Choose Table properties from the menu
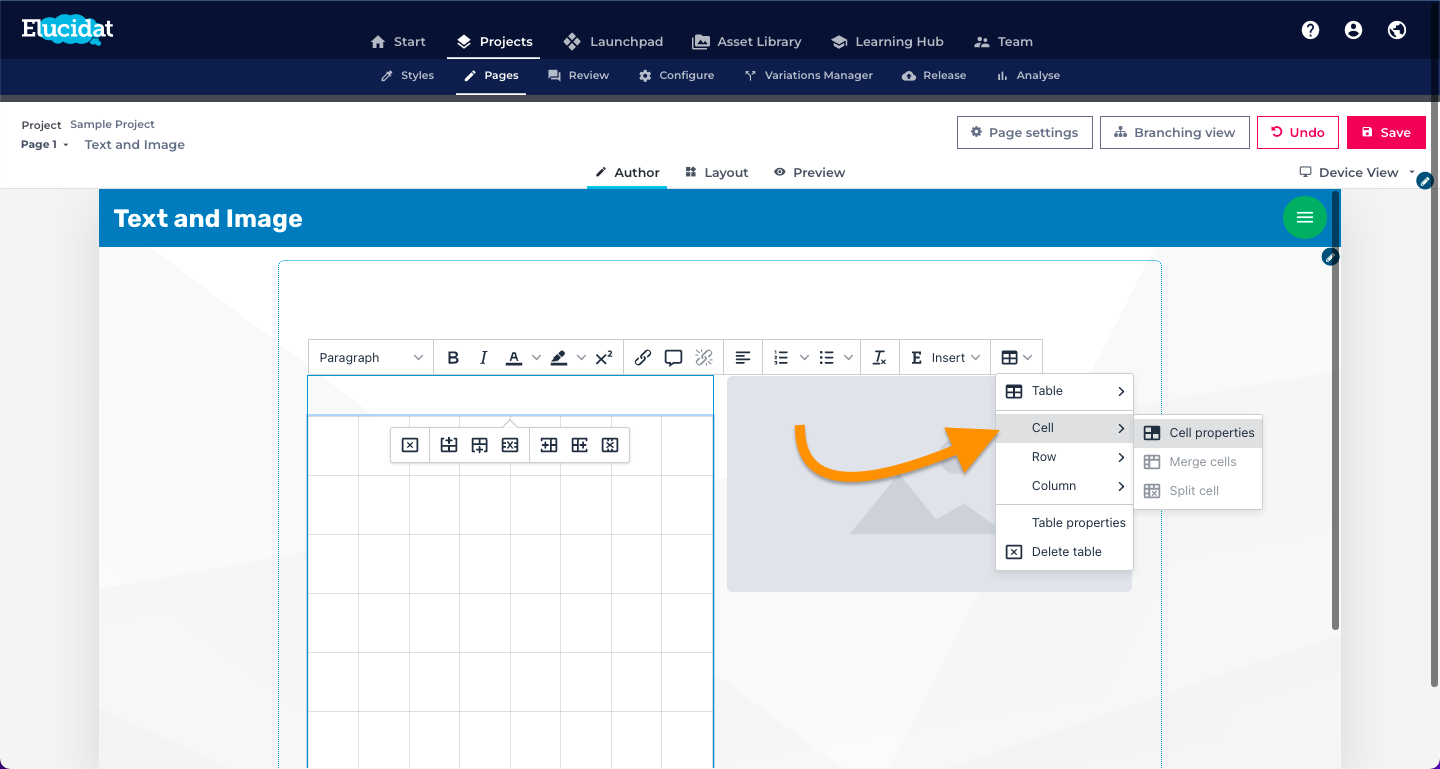Screen dimensions: 1440x769 [1064, 523]
